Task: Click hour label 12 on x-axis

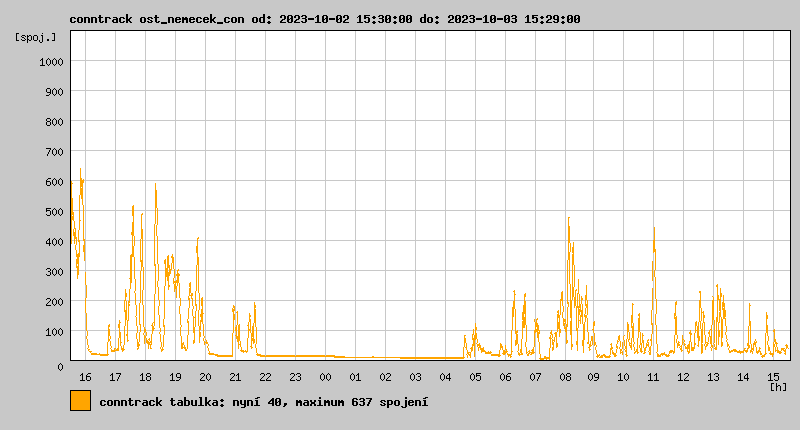Action: 683,377
